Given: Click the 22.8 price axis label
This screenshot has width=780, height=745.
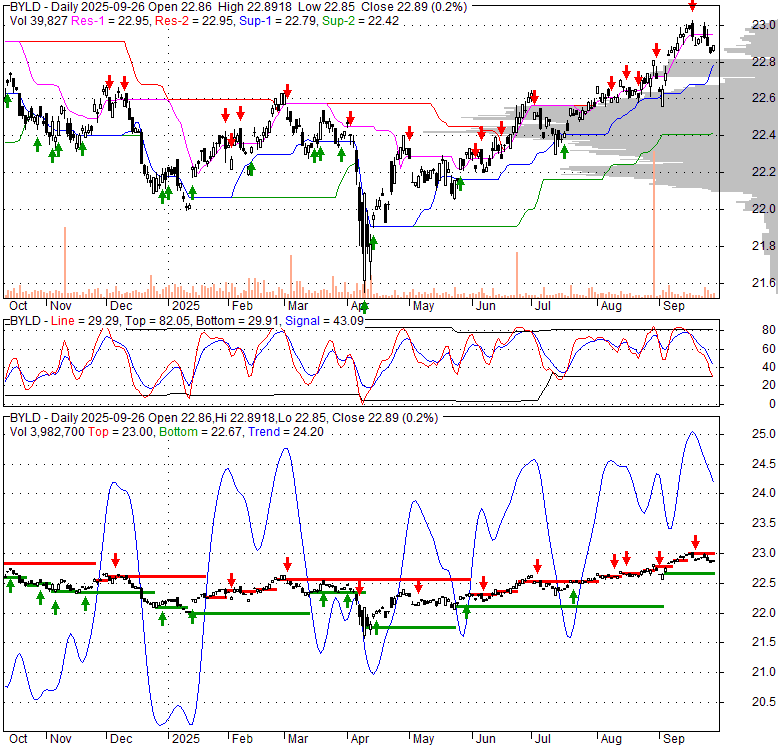Looking at the screenshot, I should [x=763, y=62].
